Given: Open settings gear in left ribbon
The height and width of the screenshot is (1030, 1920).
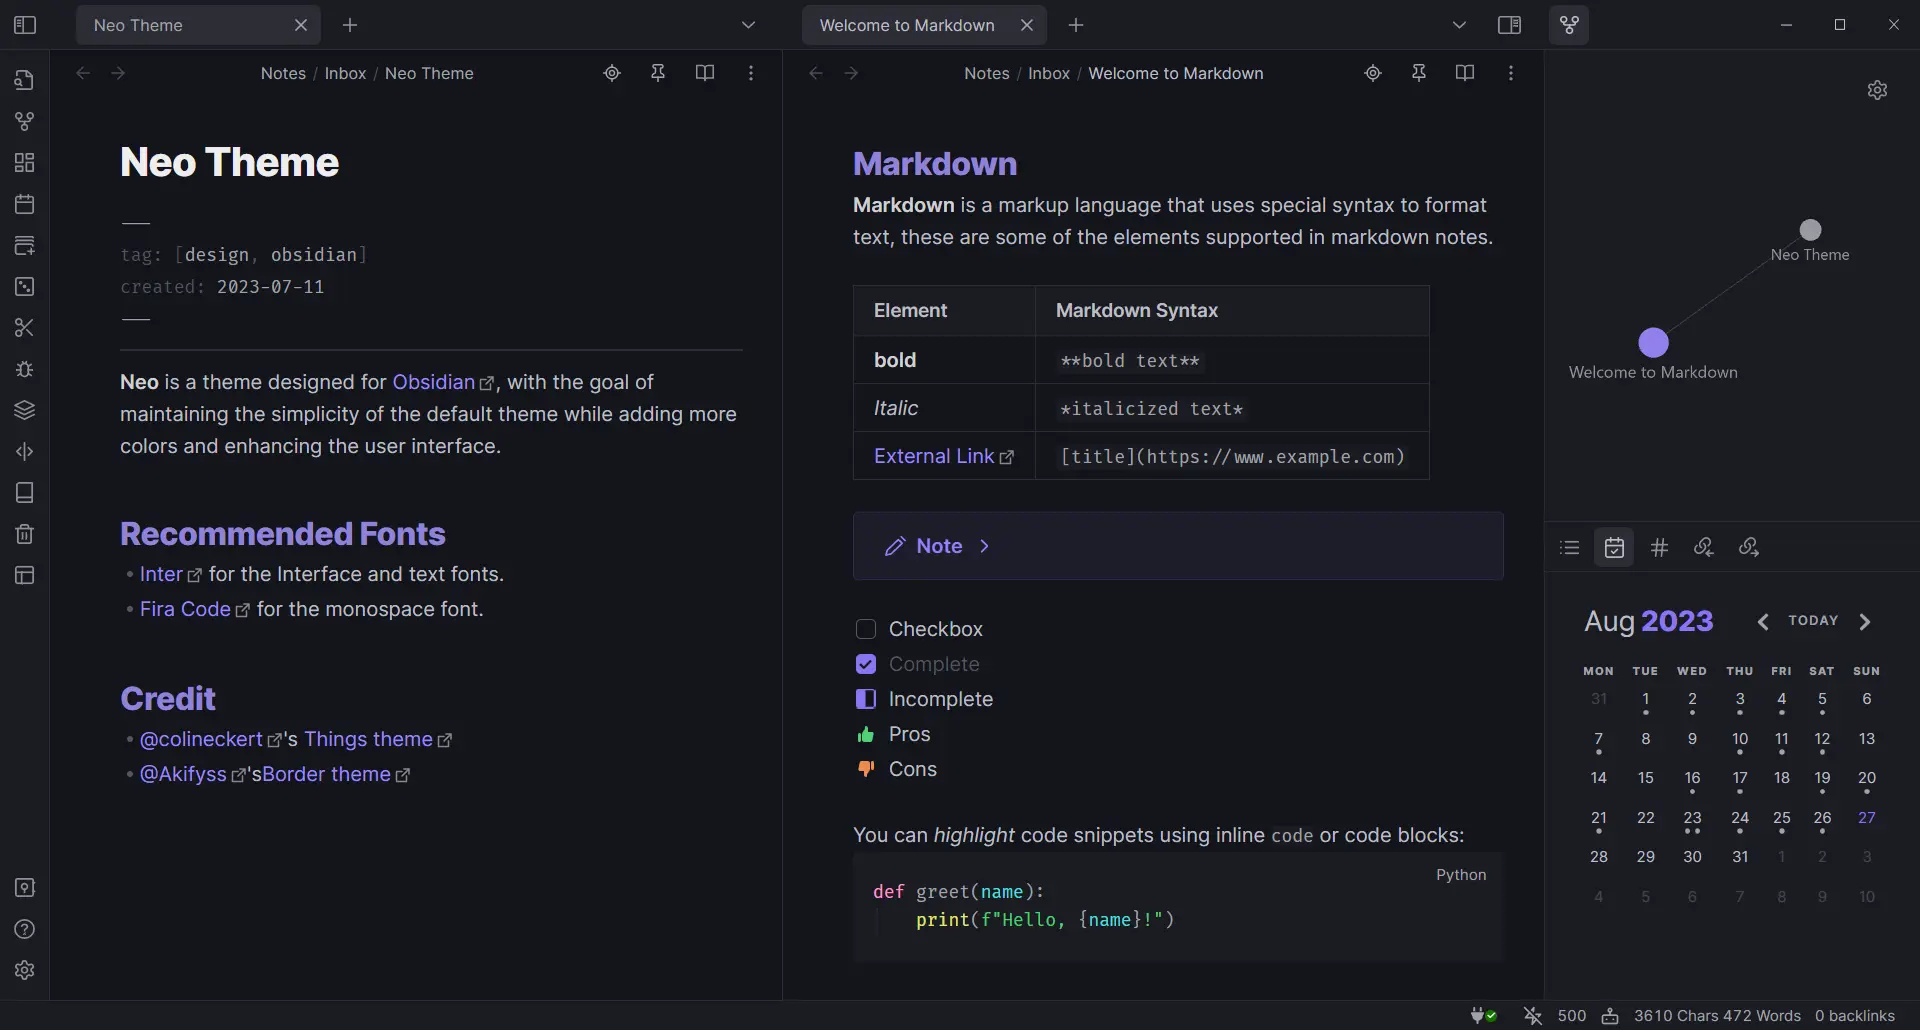Looking at the screenshot, I should pos(25,970).
